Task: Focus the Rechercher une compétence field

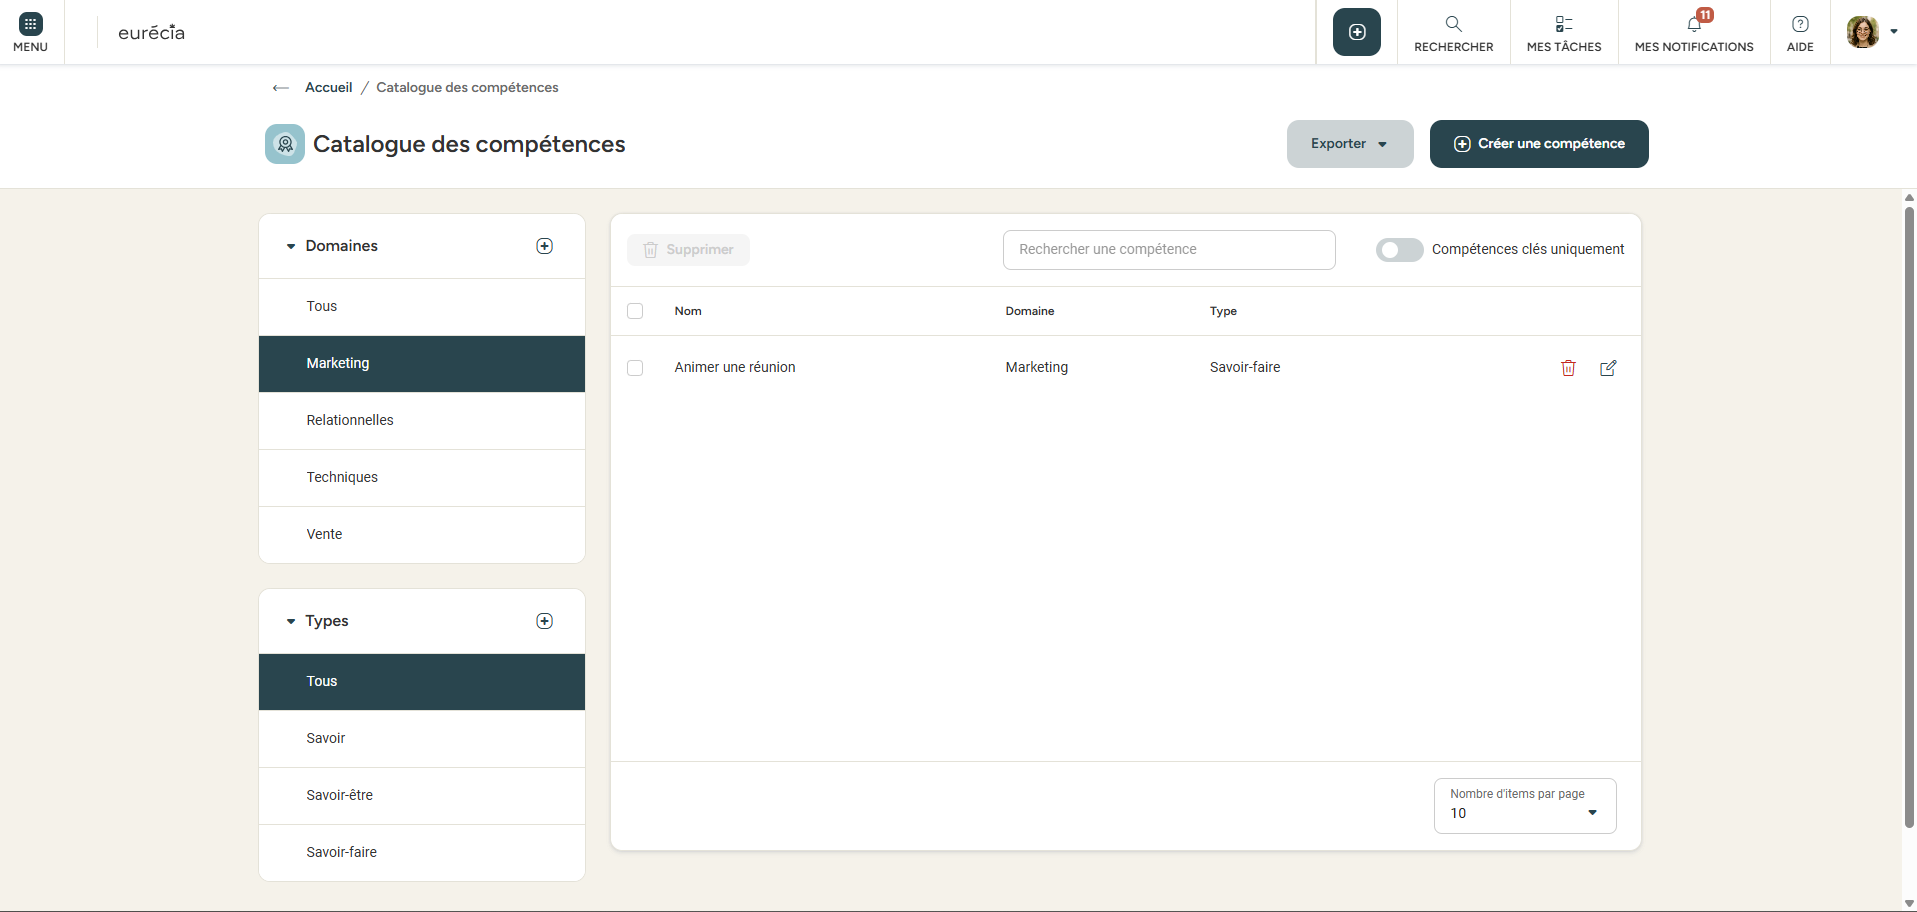Action: pyautogui.click(x=1168, y=250)
